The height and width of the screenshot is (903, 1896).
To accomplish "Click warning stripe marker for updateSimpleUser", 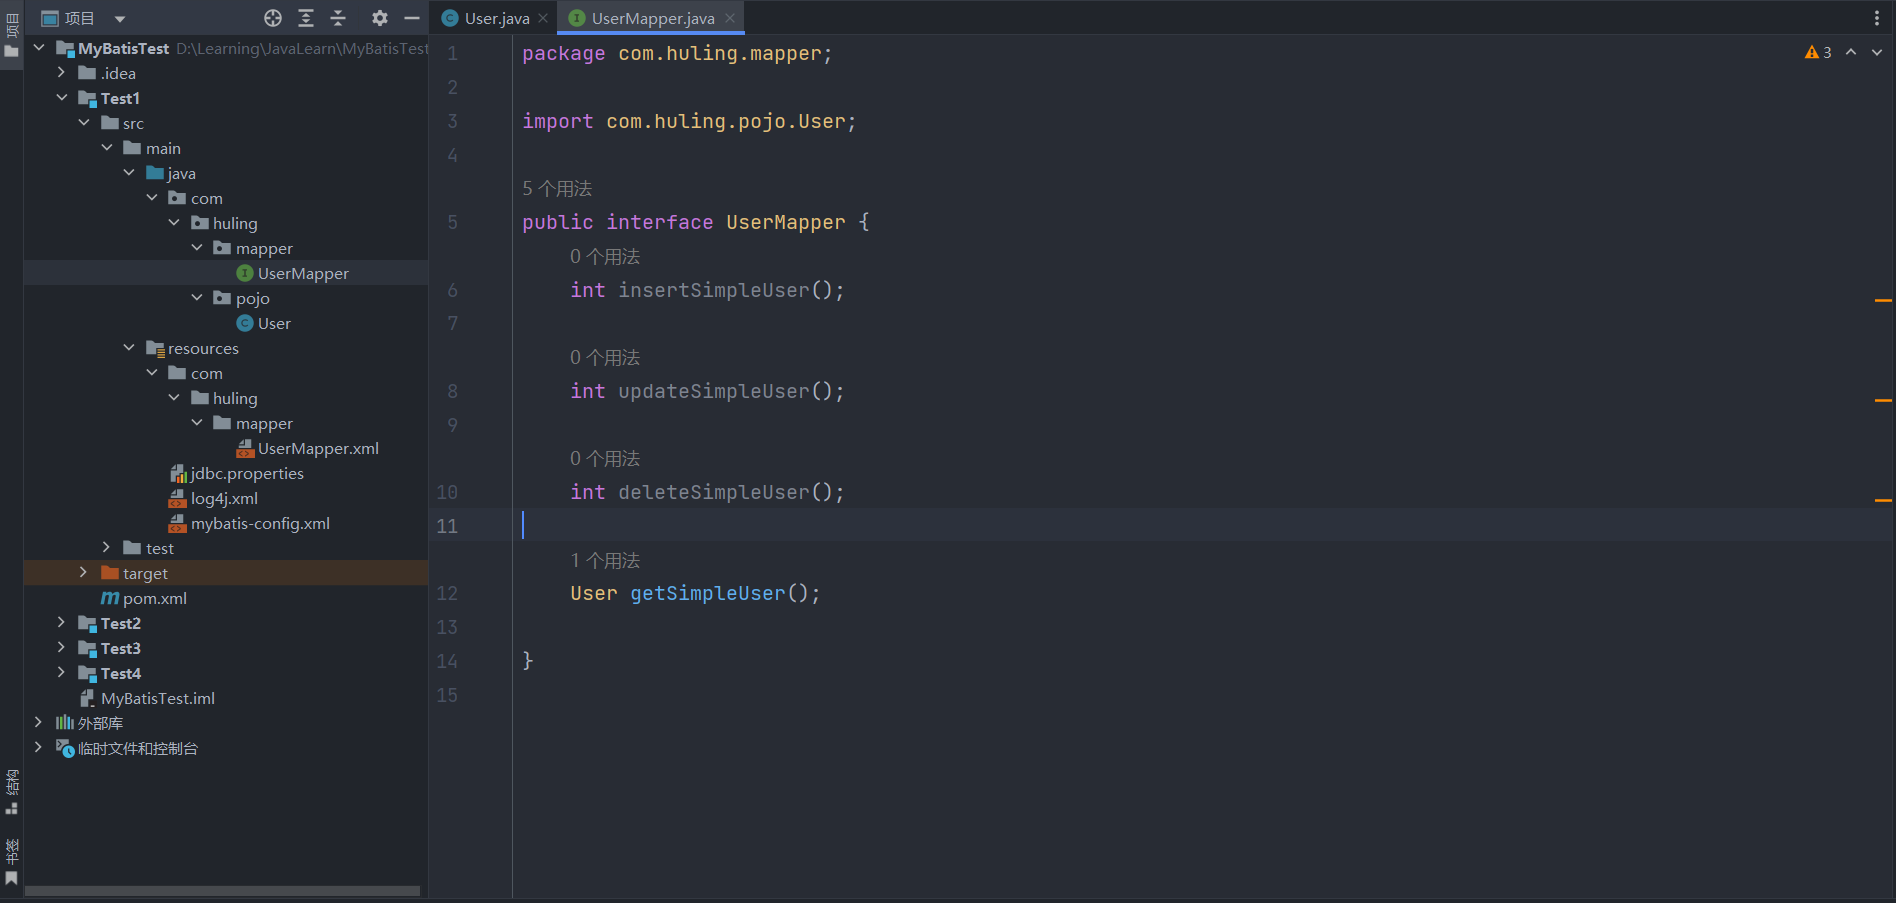I will click(x=1883, y=400).
